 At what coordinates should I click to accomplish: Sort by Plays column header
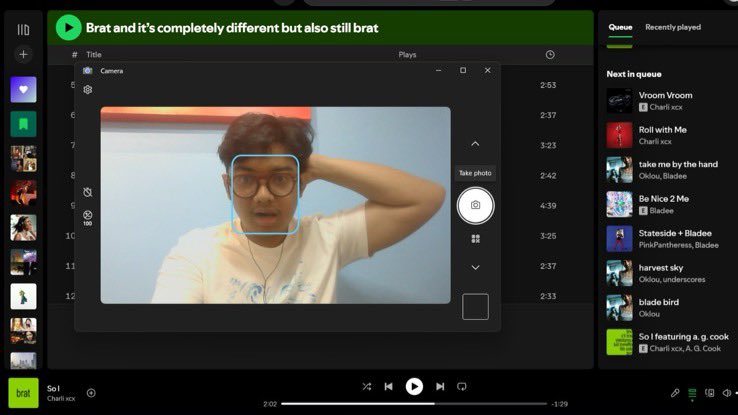coord(407,55)
